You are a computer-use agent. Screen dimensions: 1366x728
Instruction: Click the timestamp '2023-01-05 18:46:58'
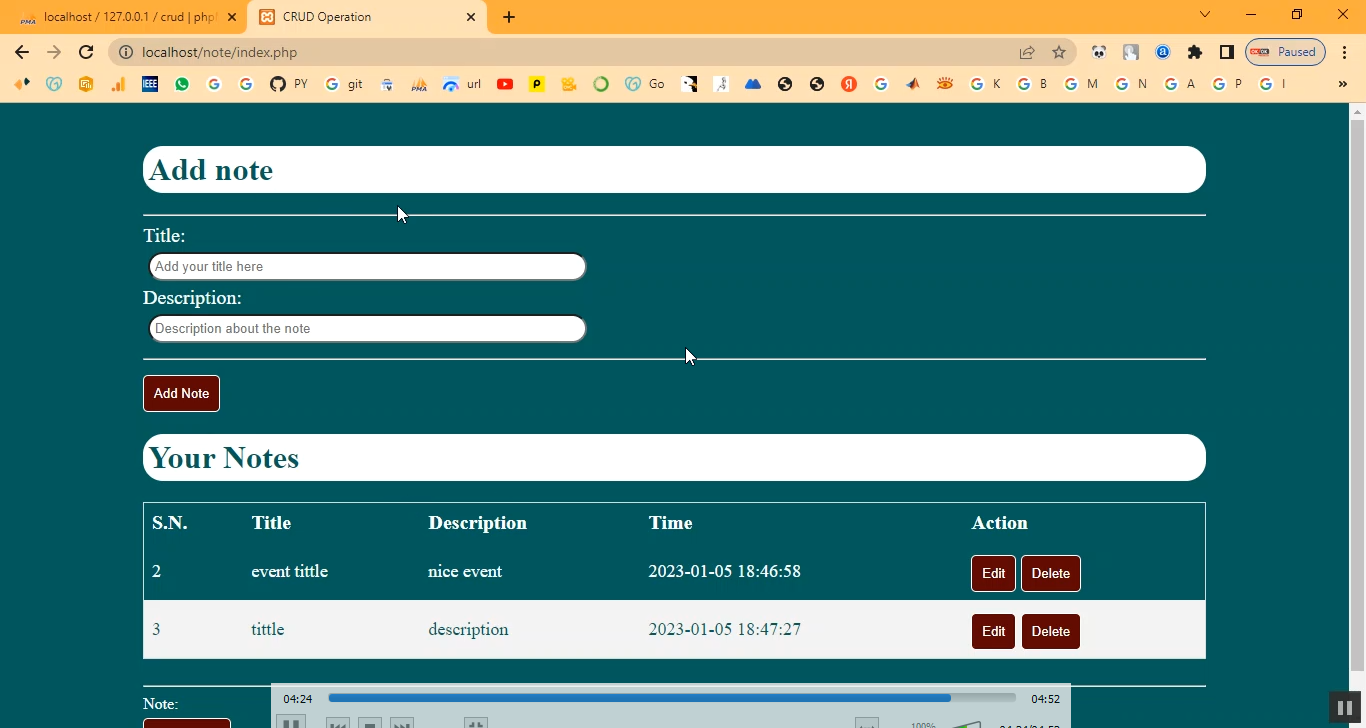point(725,571)
